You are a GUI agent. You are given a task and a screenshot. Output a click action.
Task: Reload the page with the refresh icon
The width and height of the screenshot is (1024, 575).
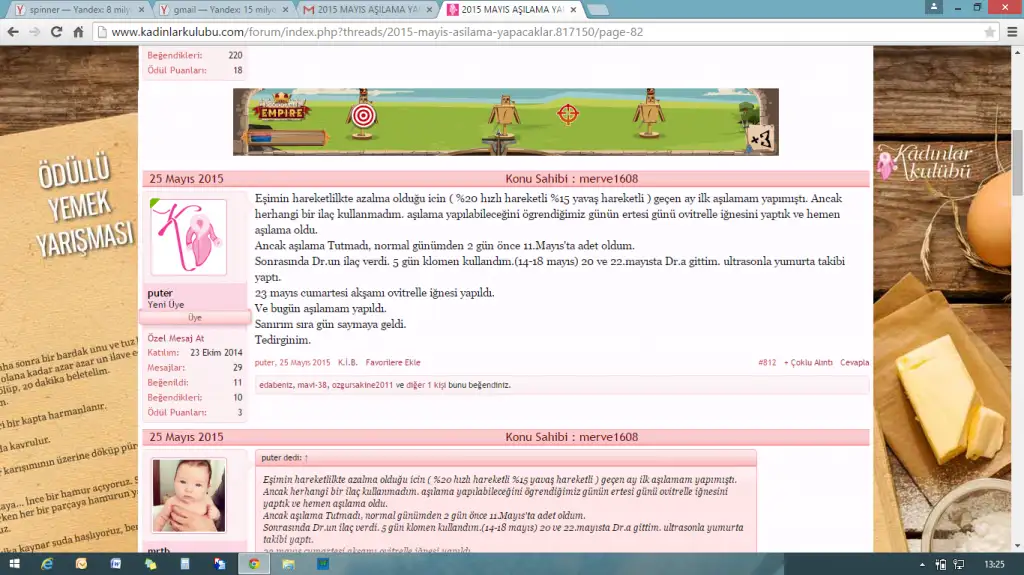(x=55, y=32)
